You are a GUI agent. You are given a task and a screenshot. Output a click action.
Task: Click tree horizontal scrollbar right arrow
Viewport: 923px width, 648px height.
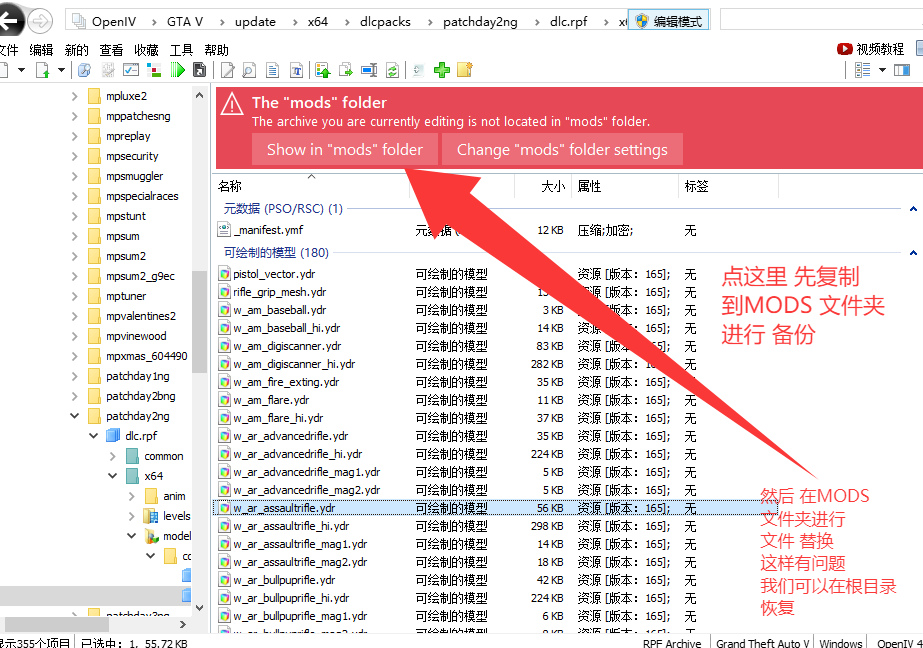click(182, 624)
